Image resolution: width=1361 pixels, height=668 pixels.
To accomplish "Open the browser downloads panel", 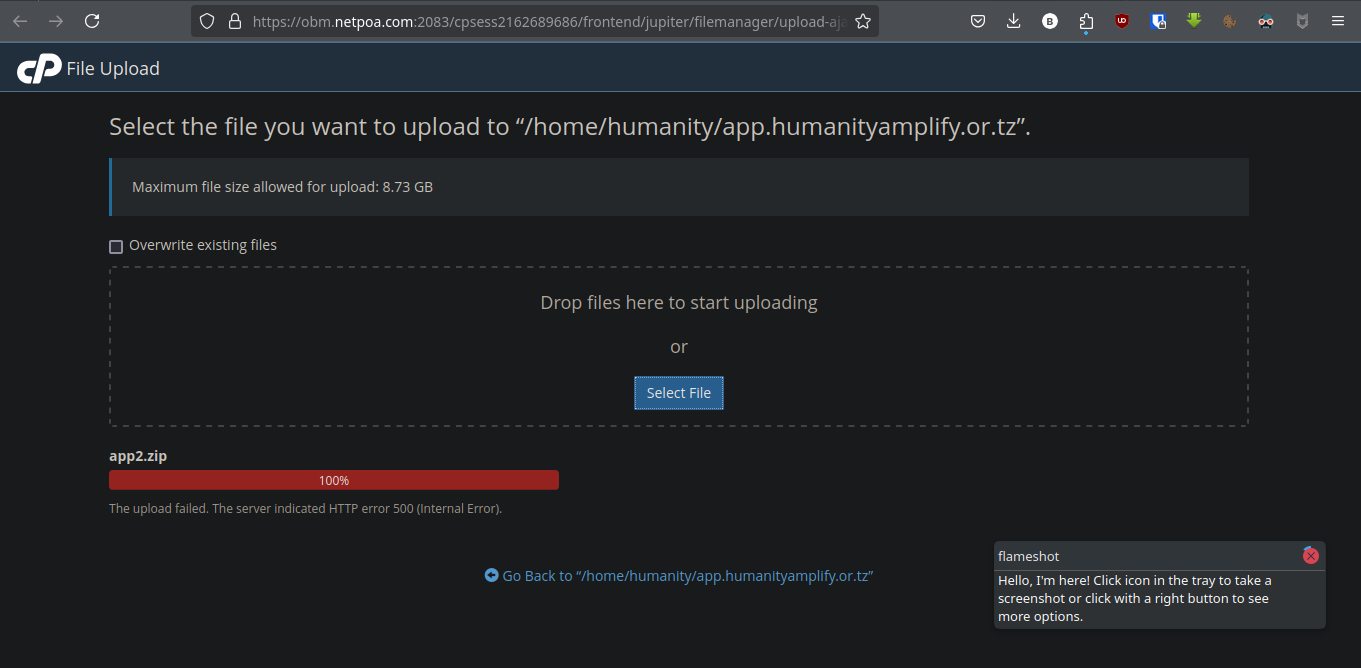I will pos(1014,21).
